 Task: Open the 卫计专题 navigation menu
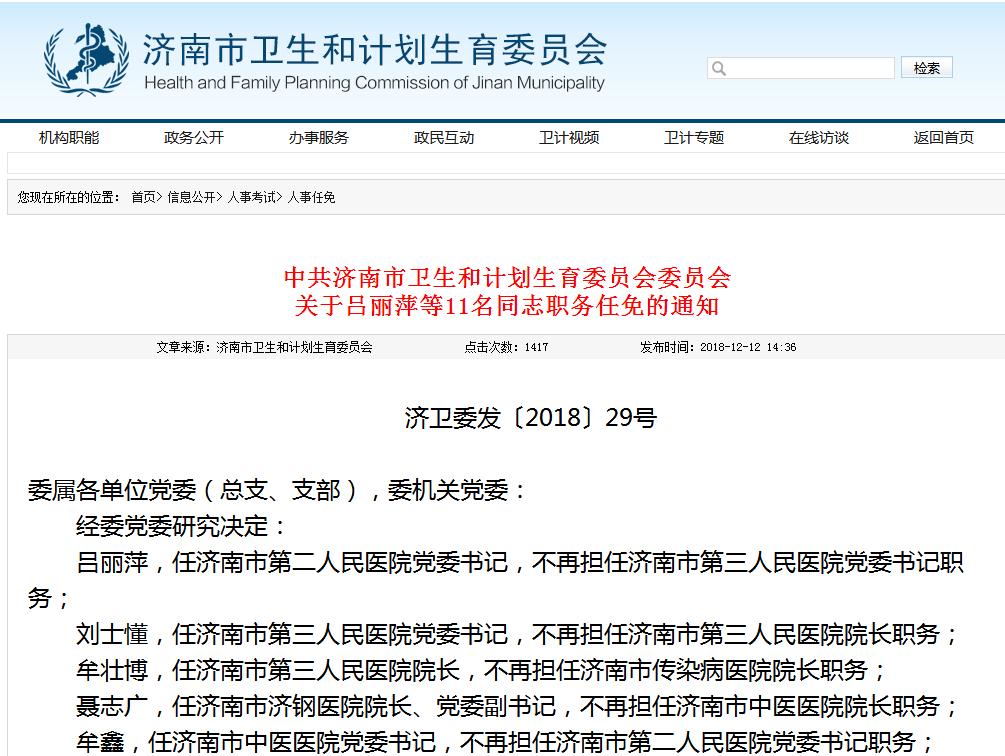coord(692,137)
